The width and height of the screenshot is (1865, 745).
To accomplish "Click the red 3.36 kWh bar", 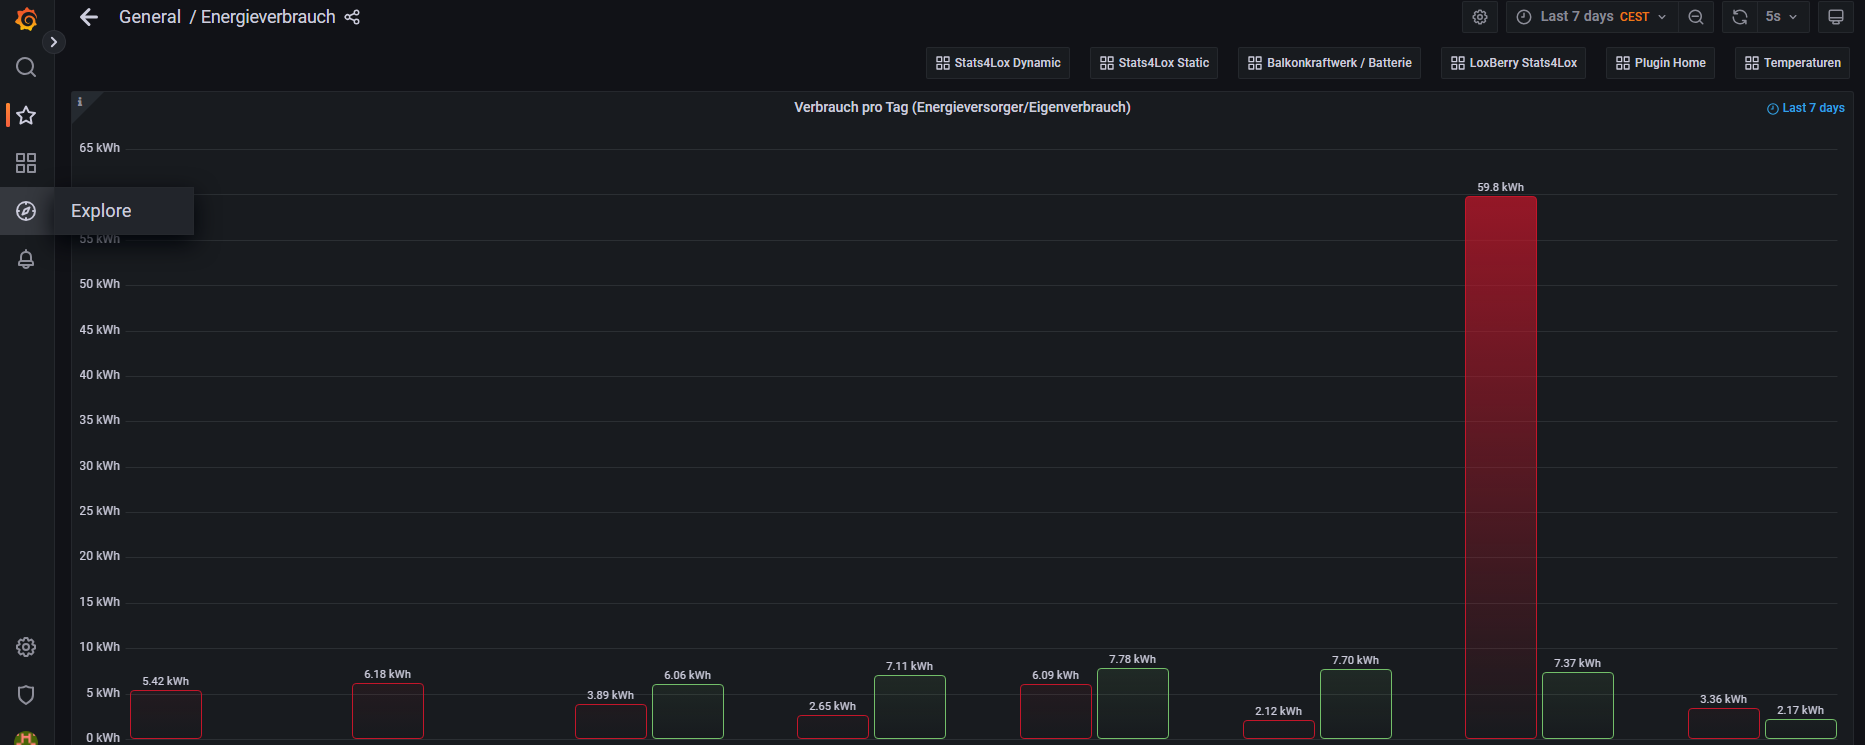I will pos(1724,723).
